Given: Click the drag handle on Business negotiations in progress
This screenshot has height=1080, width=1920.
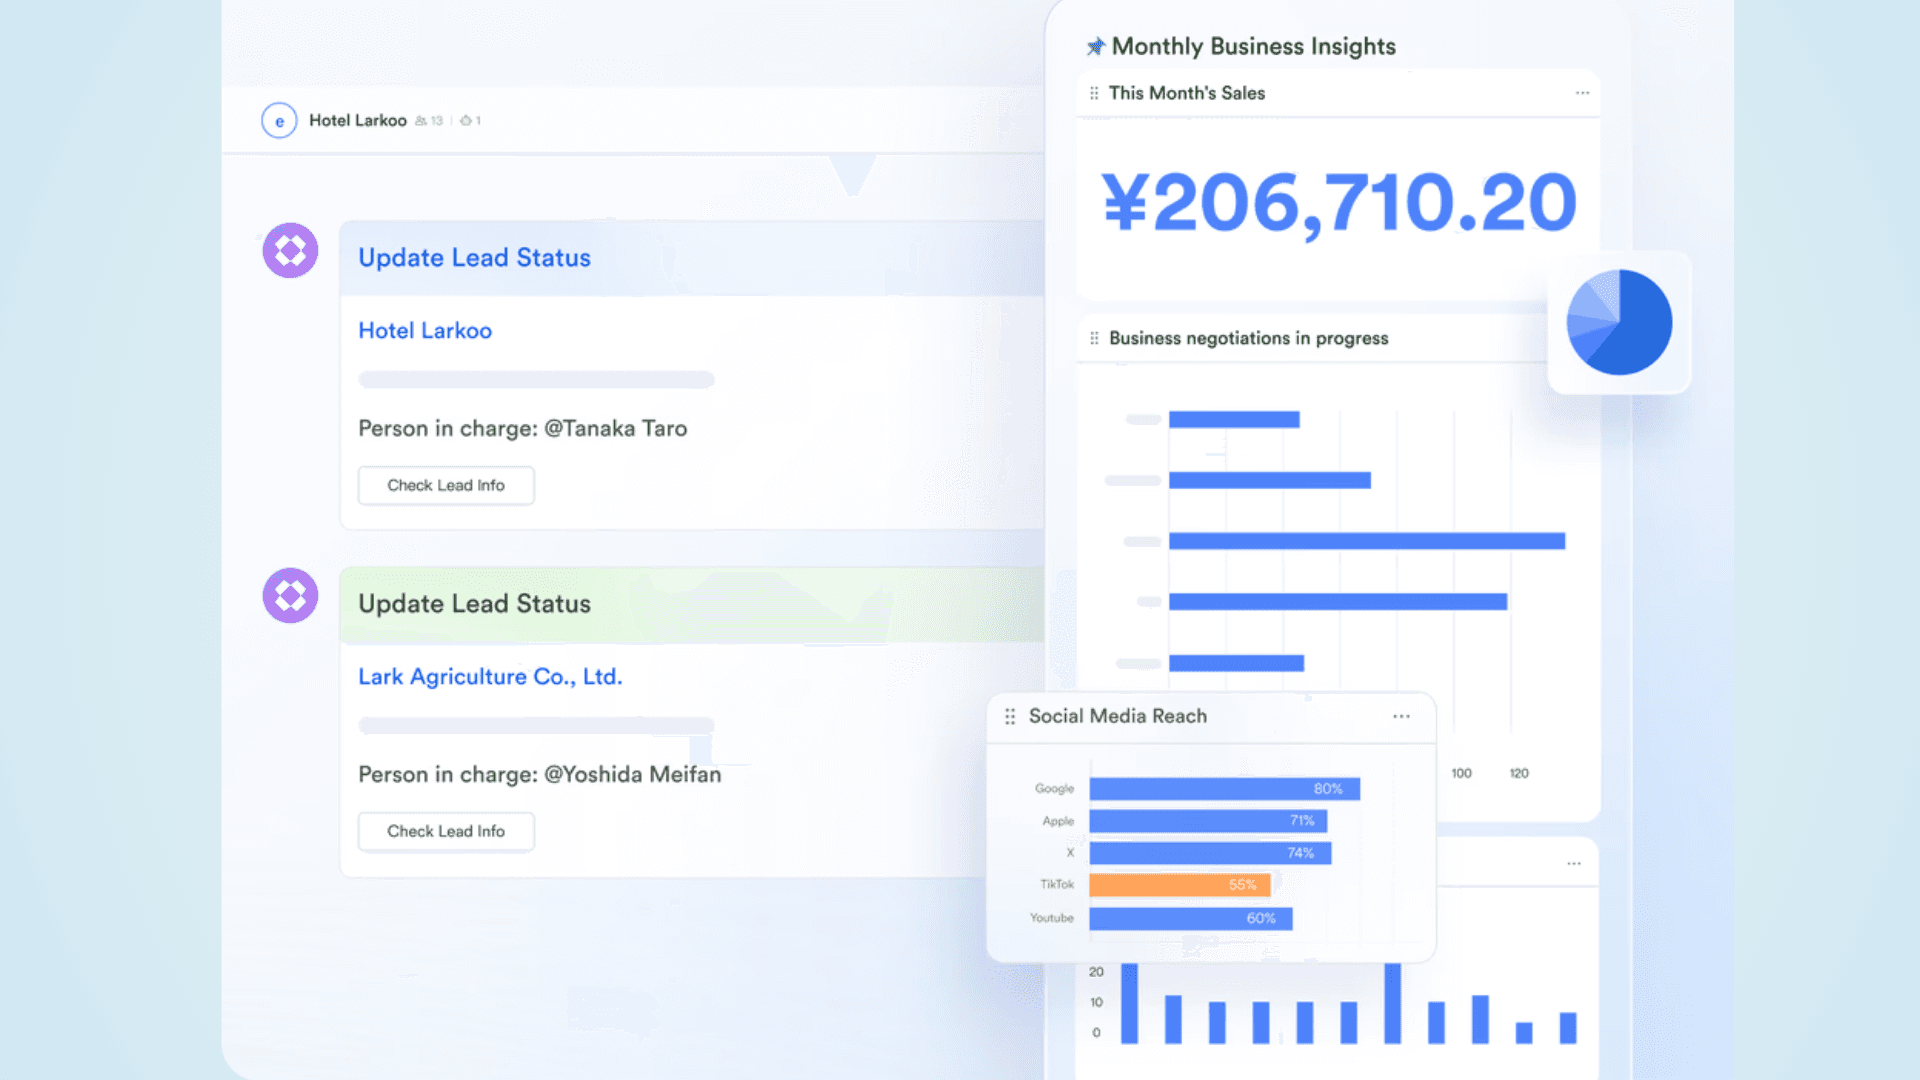Looking at the screenshot, I should [1093, 338].
